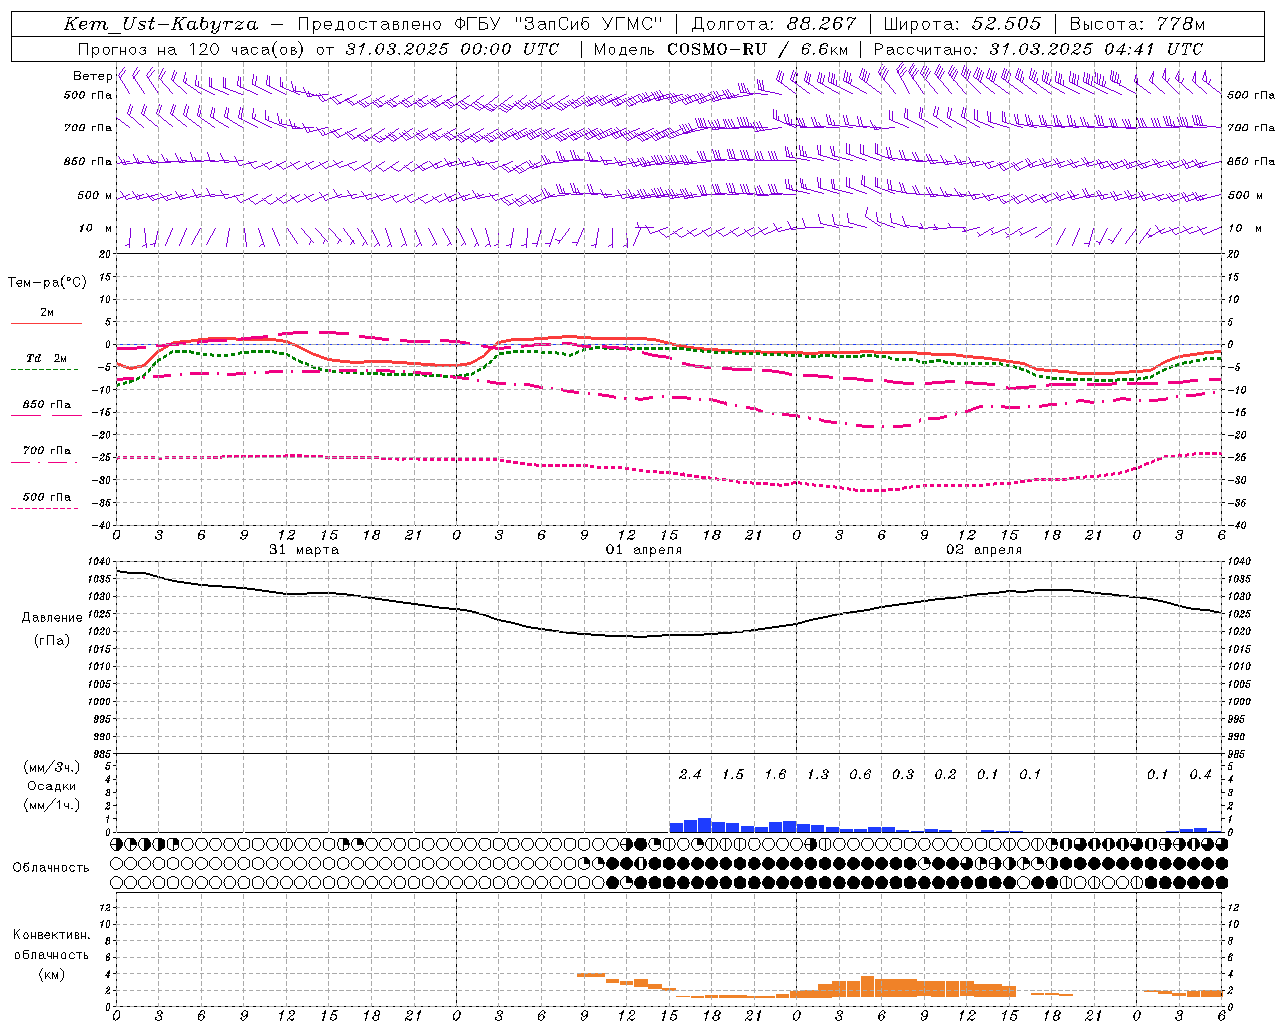Click the provider text ФГБУ "ЗапСиб УГМС"
The image size is (1280, 1024).
click(559, 24)
